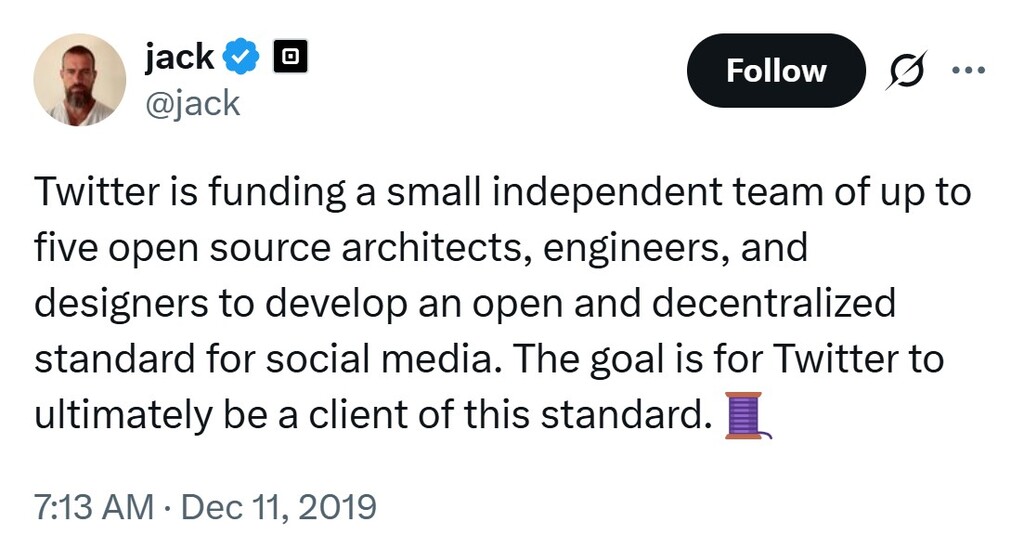Image resolution: width=1024 pixels, height=548 pixels.
Task: Click the blue verified checkmark badge
Action: [x=240, y=58]
